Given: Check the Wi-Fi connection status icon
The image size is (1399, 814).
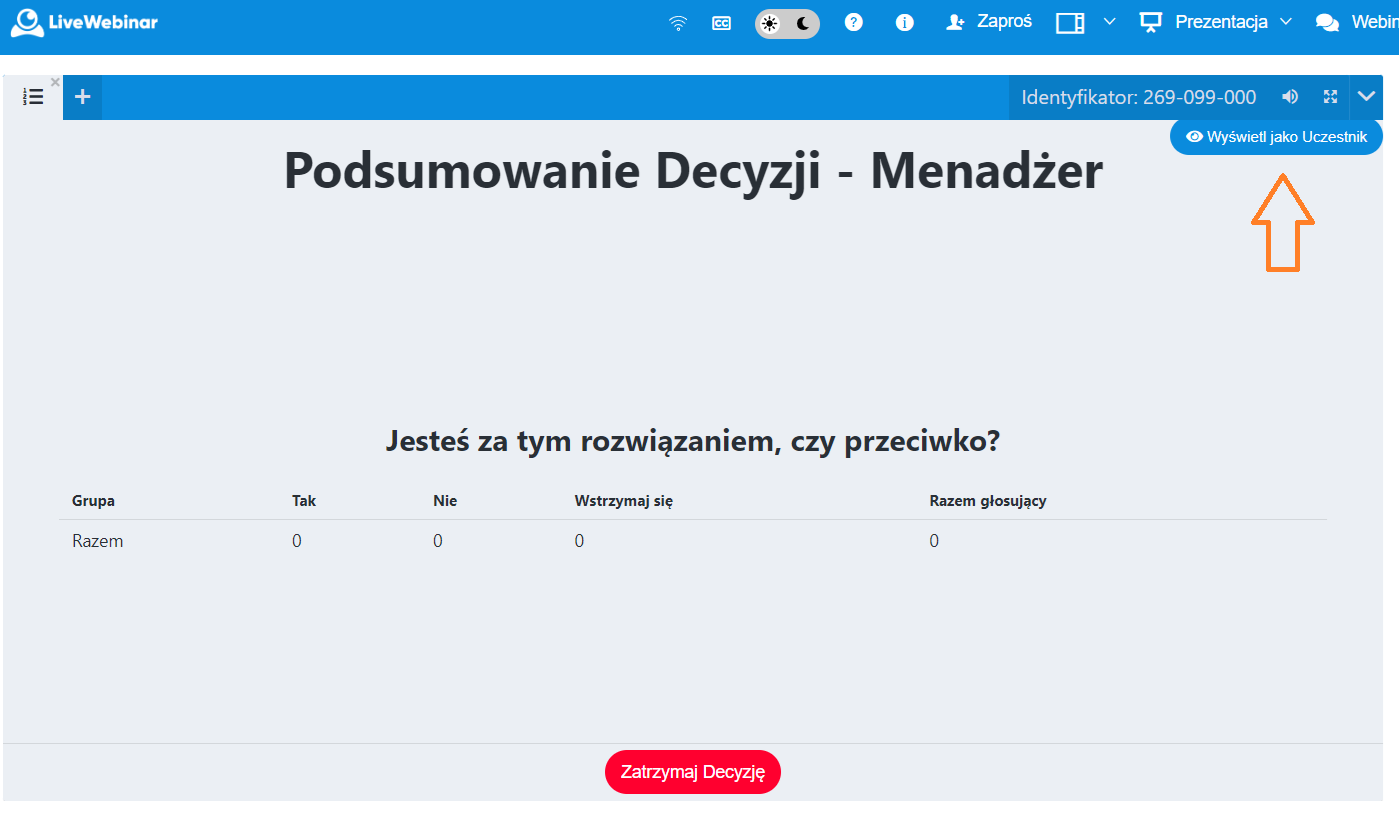Looking at the screenshot, I should pyautogui.click(x=678, y=23).
